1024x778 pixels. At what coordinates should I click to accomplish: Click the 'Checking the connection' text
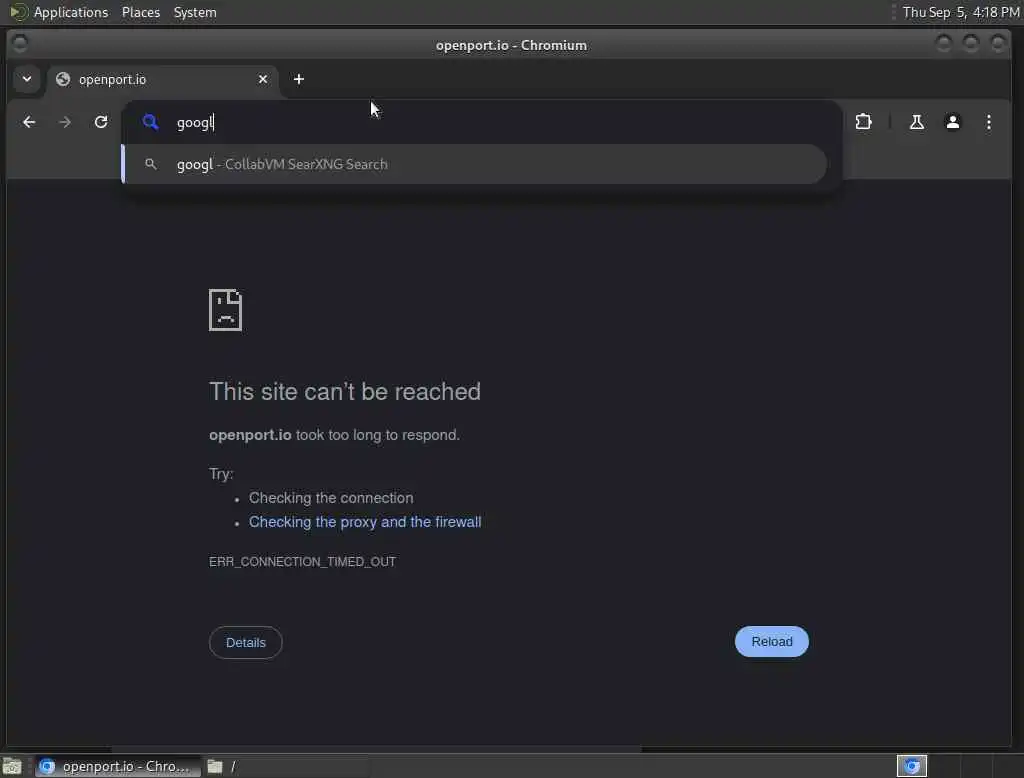(331, 498)
